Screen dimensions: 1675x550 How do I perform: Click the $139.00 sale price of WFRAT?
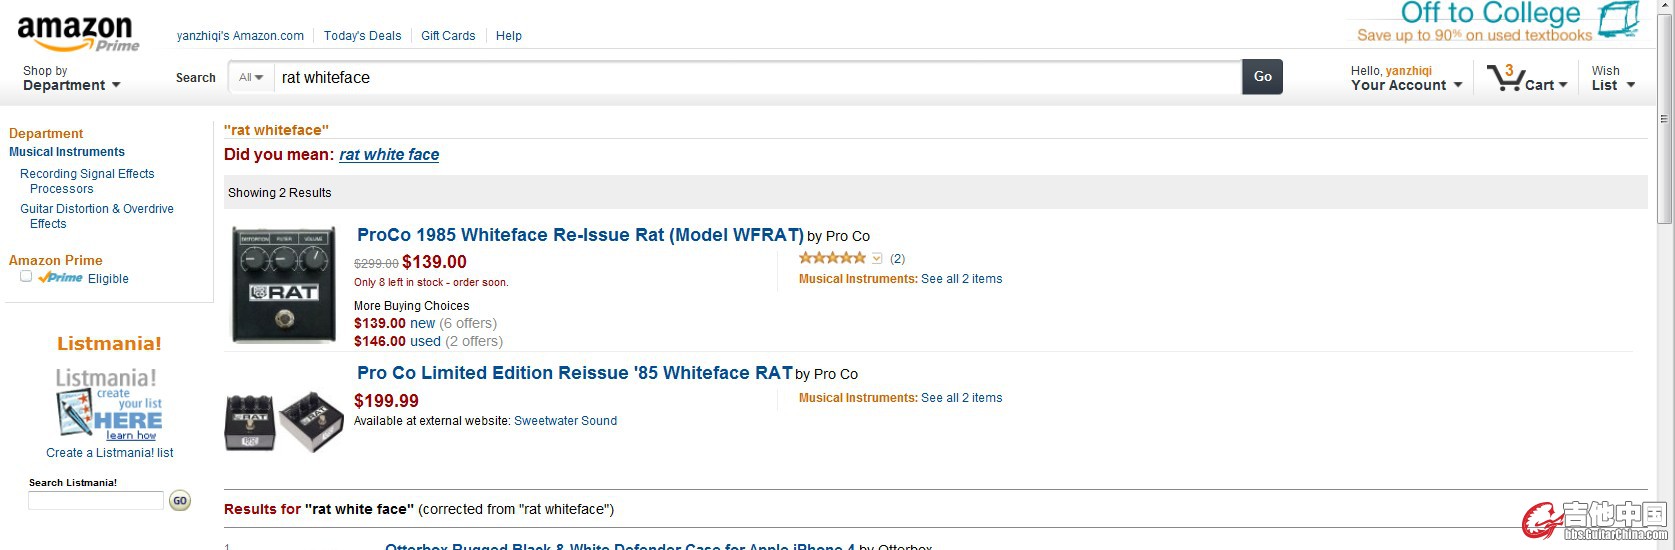pos(434,262)
